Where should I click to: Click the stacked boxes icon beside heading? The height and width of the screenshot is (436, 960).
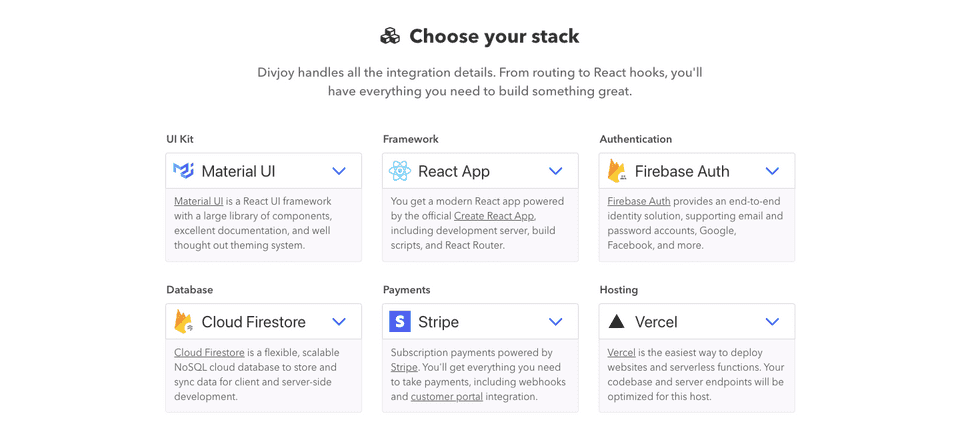(390, 36)
